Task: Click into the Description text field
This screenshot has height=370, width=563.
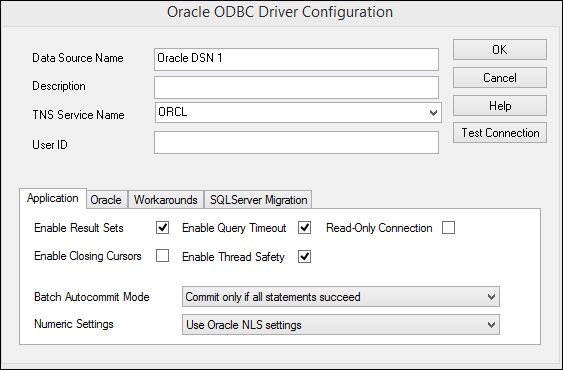Action: tap(297, 87)
